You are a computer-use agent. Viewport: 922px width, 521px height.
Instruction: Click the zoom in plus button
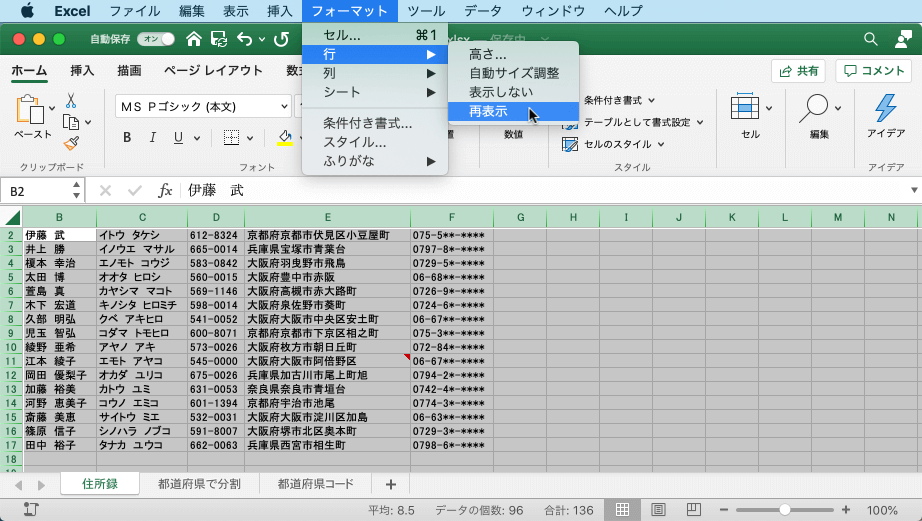(846, 510)
